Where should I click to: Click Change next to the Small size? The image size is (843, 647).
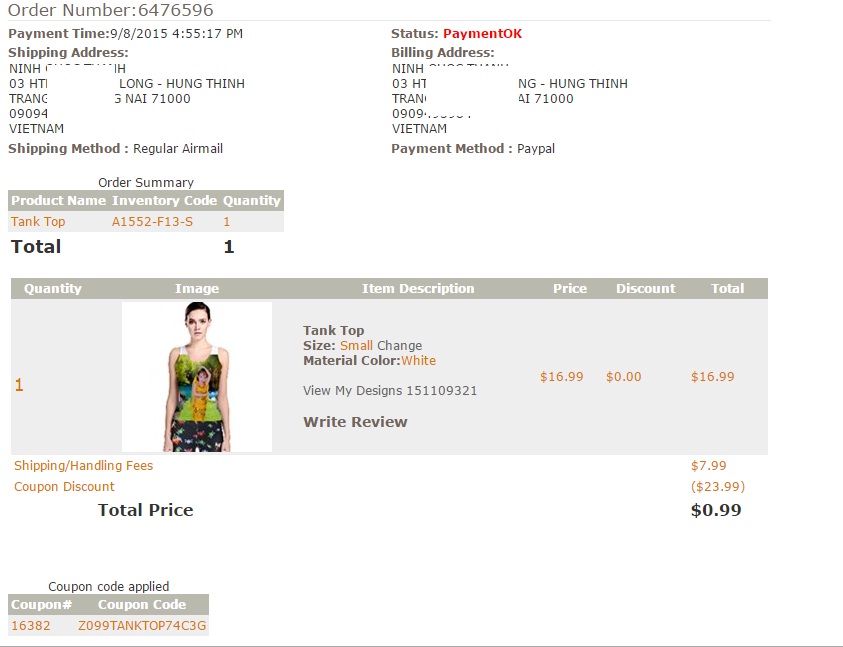click(399, 346)
